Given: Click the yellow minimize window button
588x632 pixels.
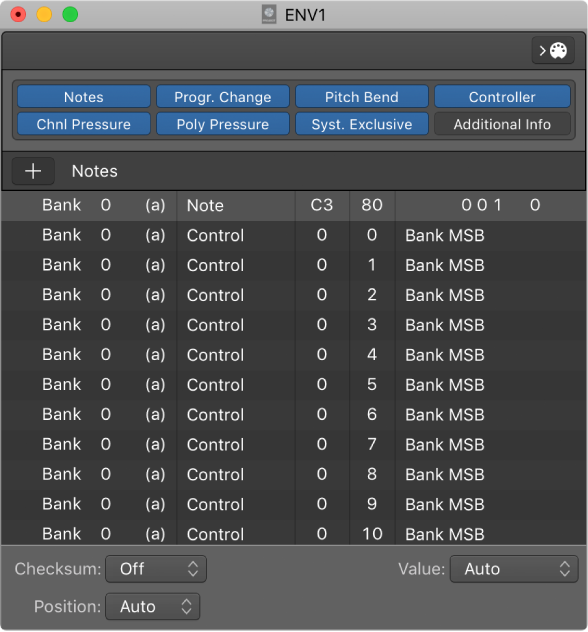Looking at the screenshot, I should [44, 15].
